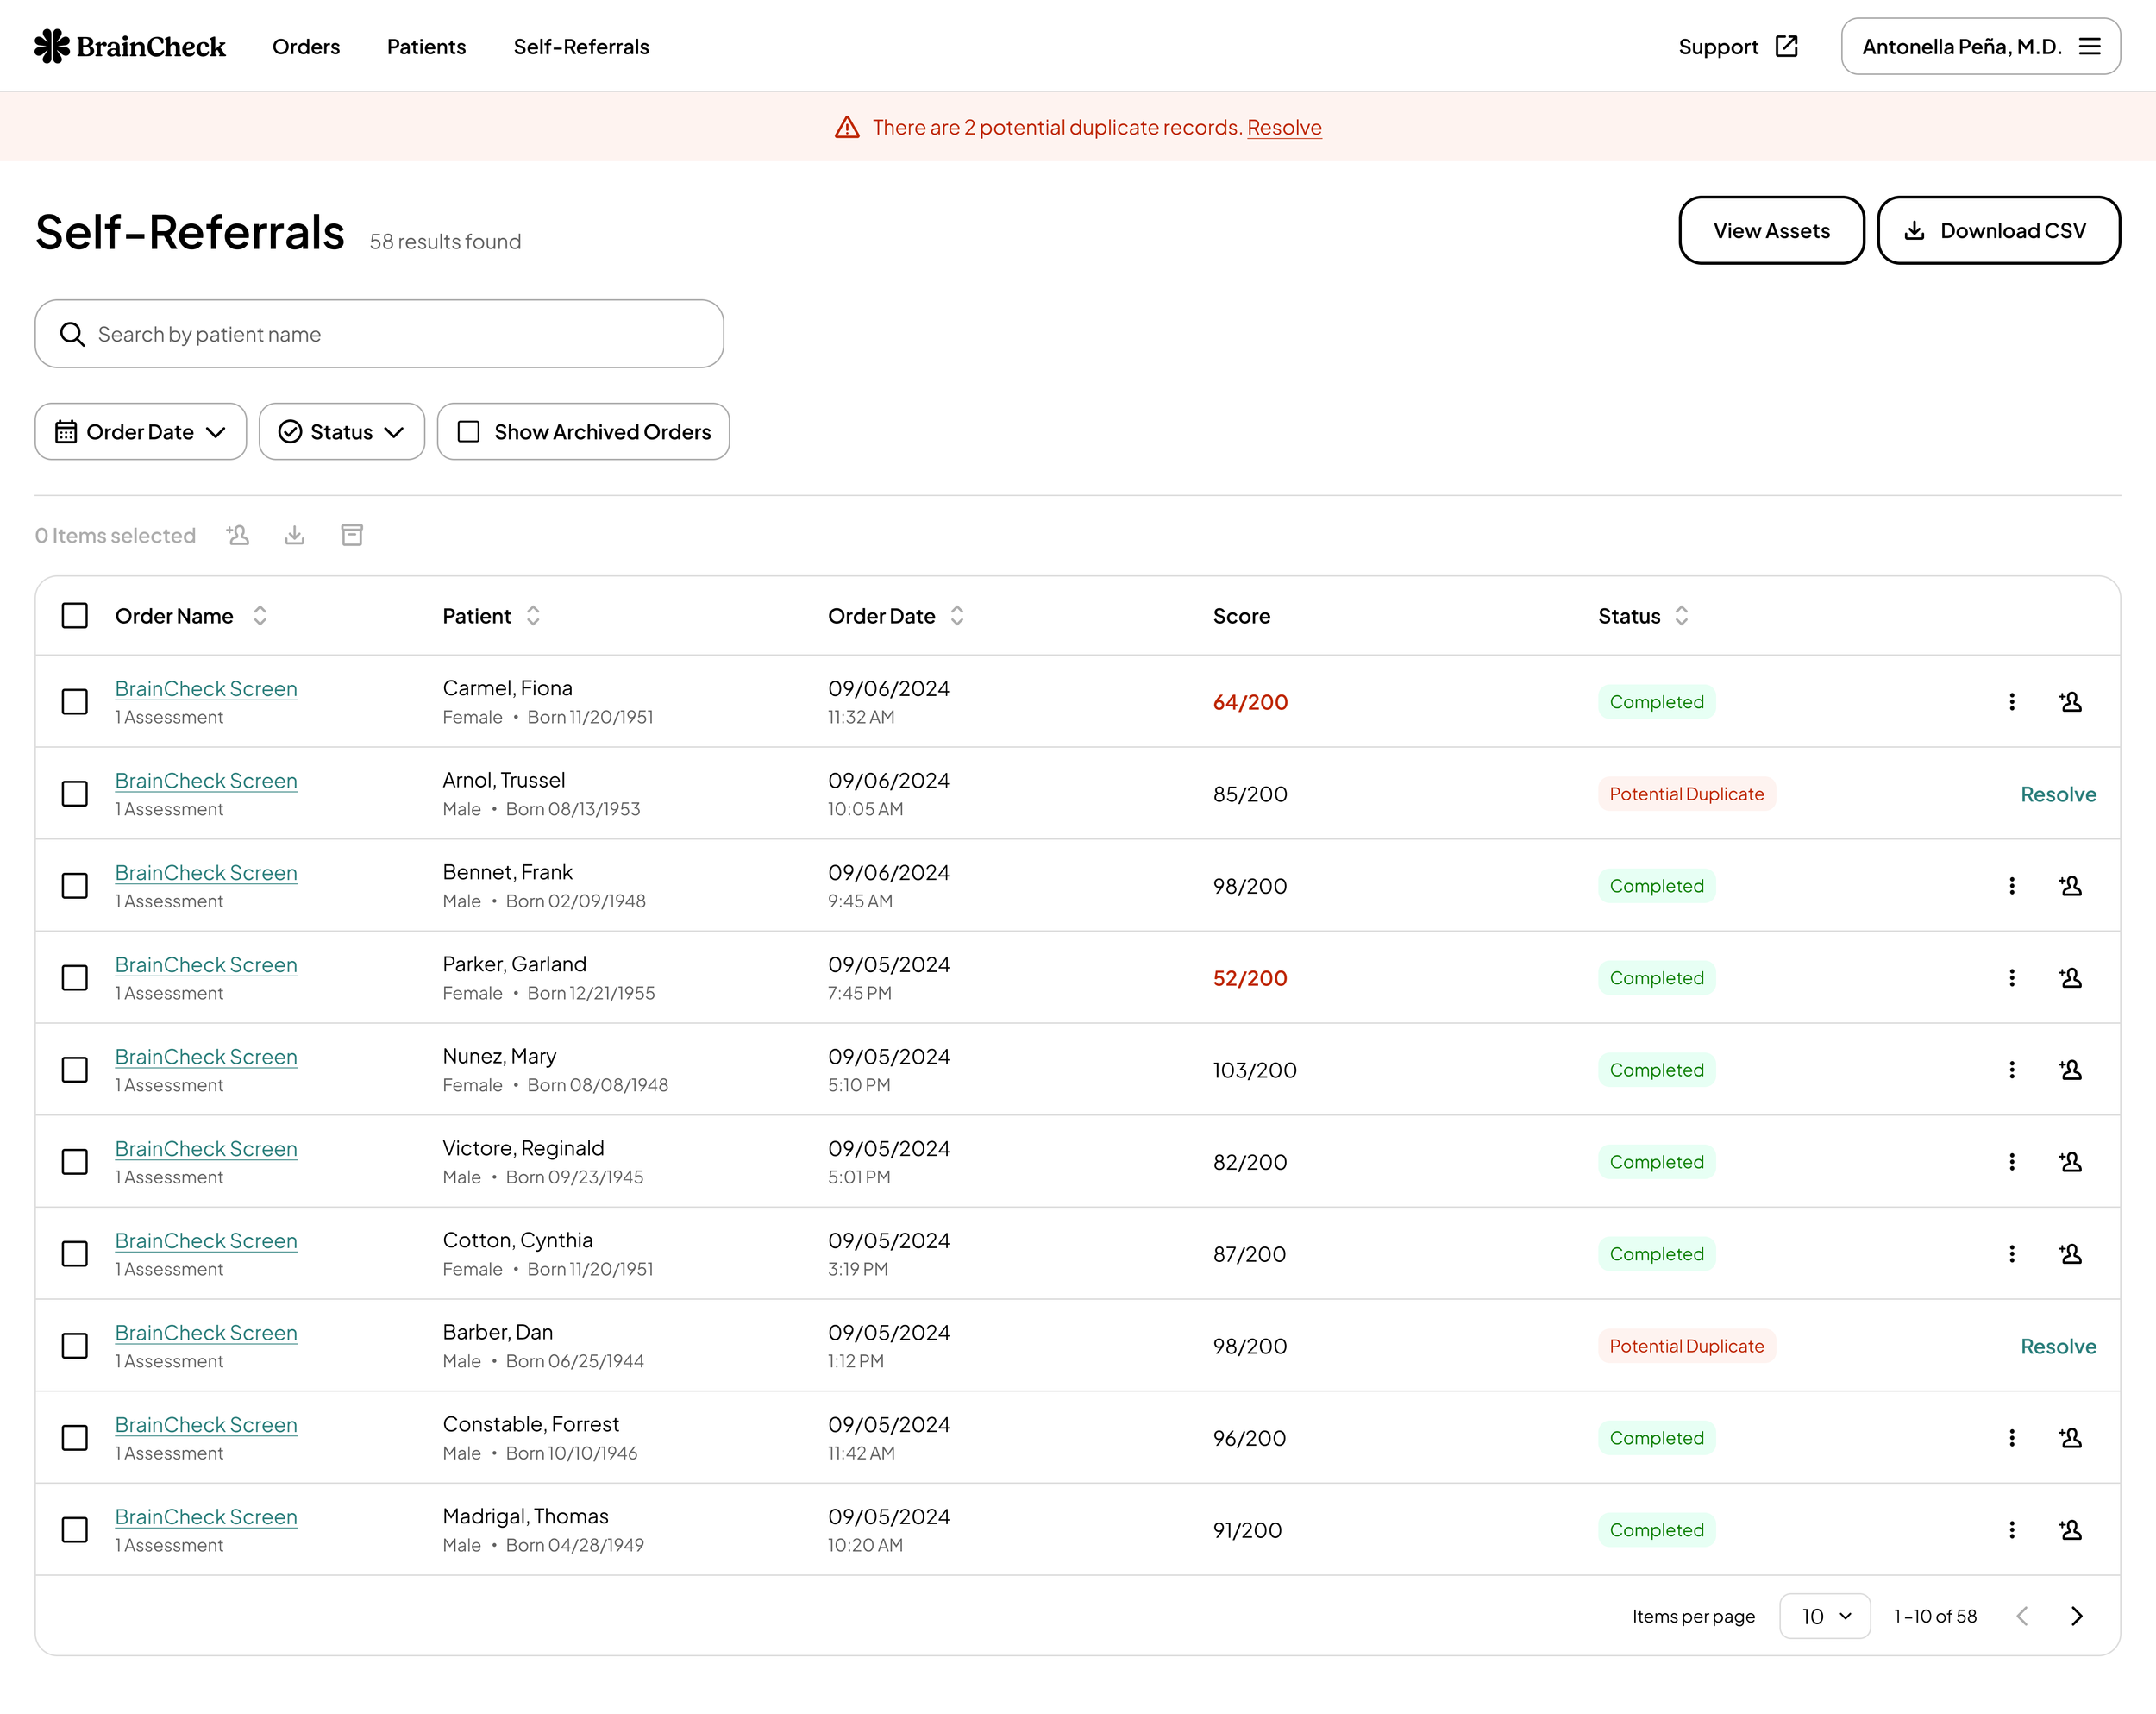
Task: Click the bulk download icon above the table
Action: (294, 535)
